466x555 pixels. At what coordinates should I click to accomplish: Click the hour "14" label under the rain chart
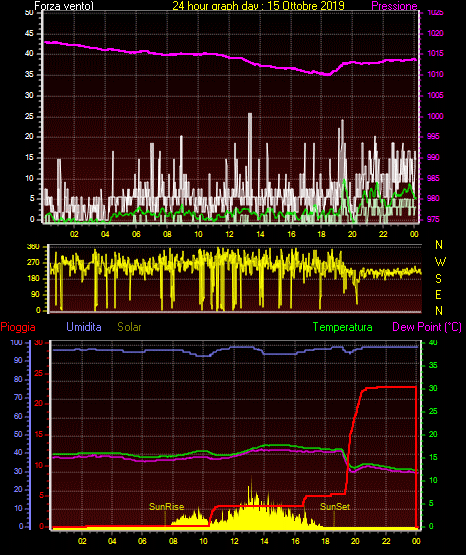coord(264,541)
